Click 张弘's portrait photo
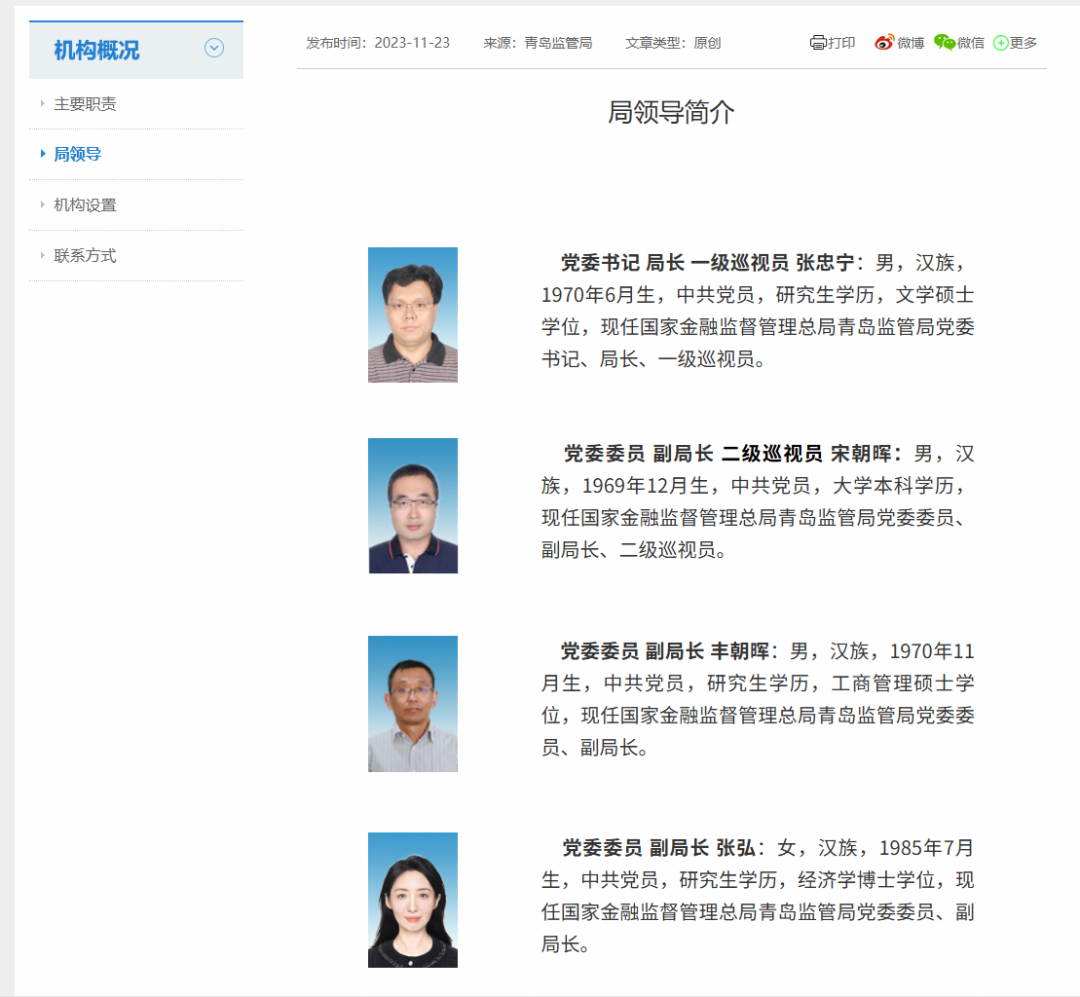This screenshot has width=1080, height=997. (x=413, y=899)
